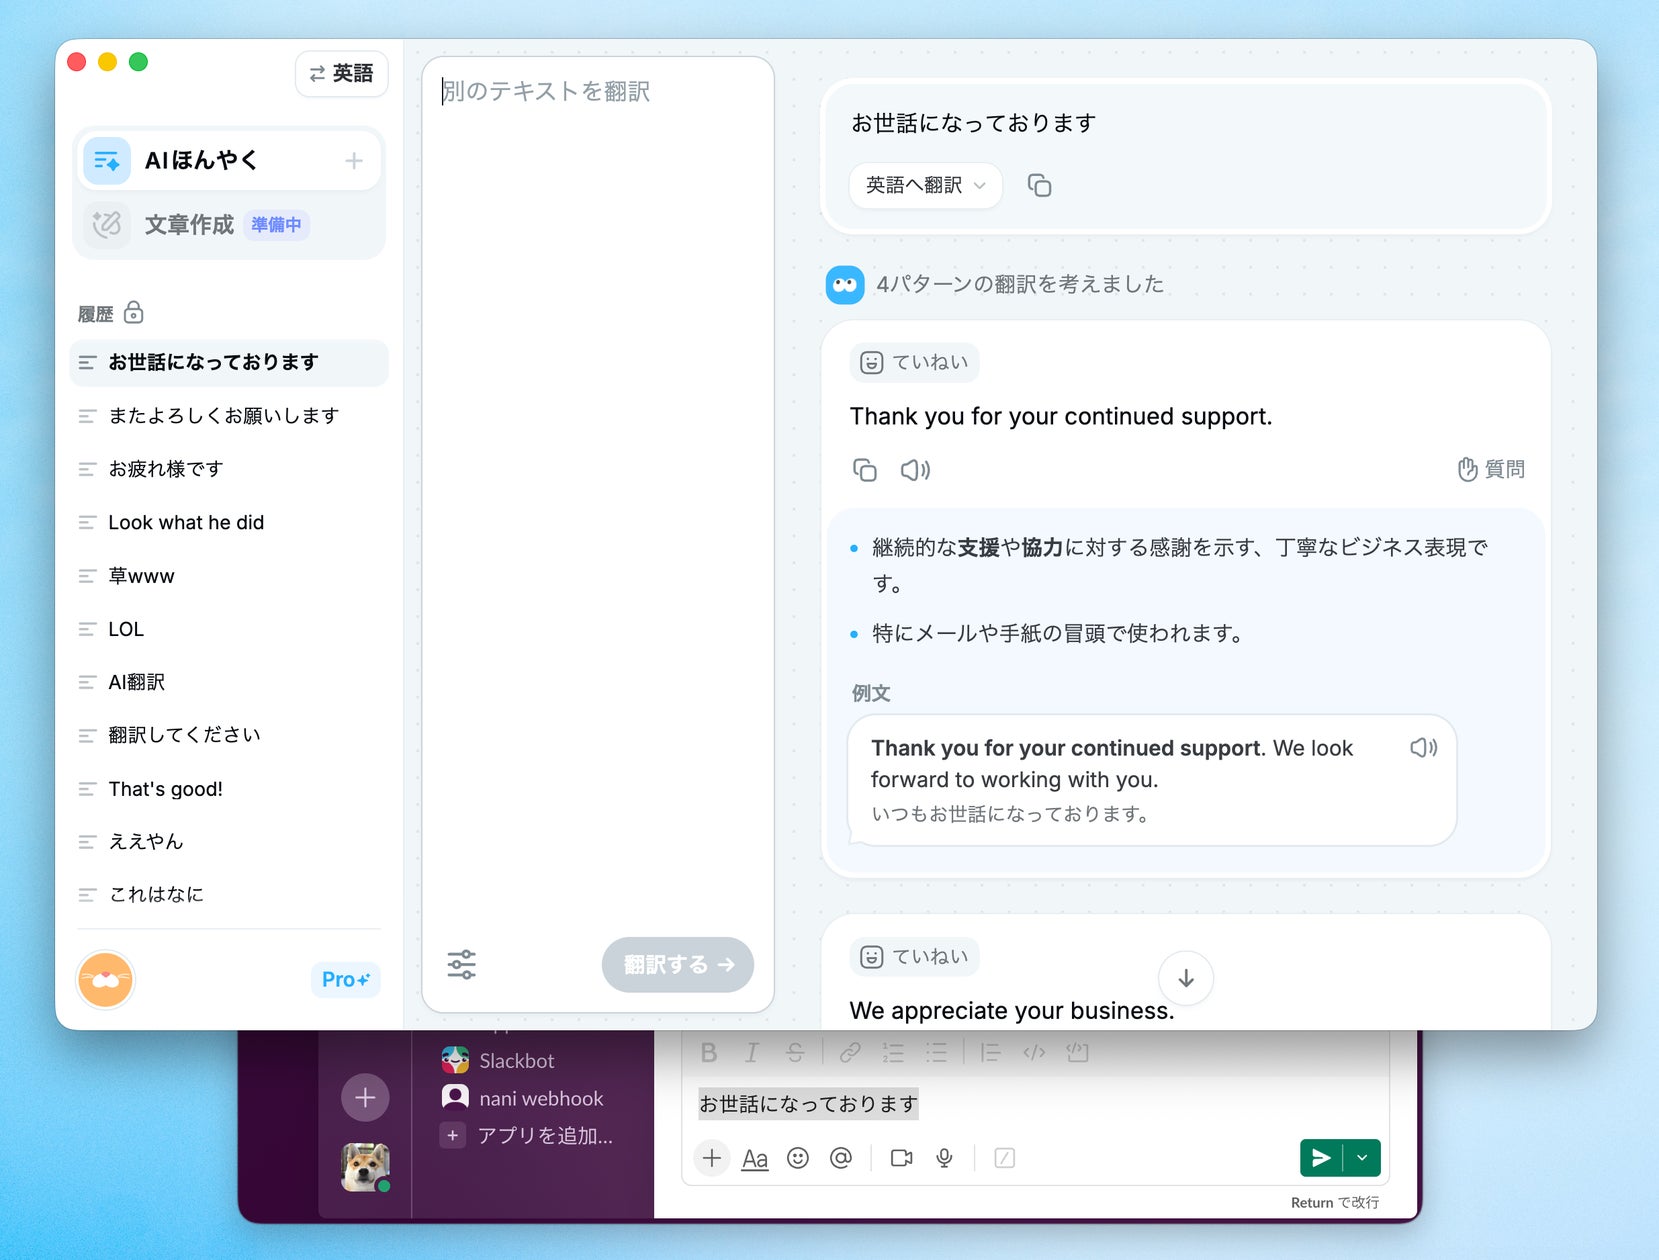Viewport: 1659px width, 1260px height.
Task: Select history entry お疲れ様です
Action: tap(165, 468)
